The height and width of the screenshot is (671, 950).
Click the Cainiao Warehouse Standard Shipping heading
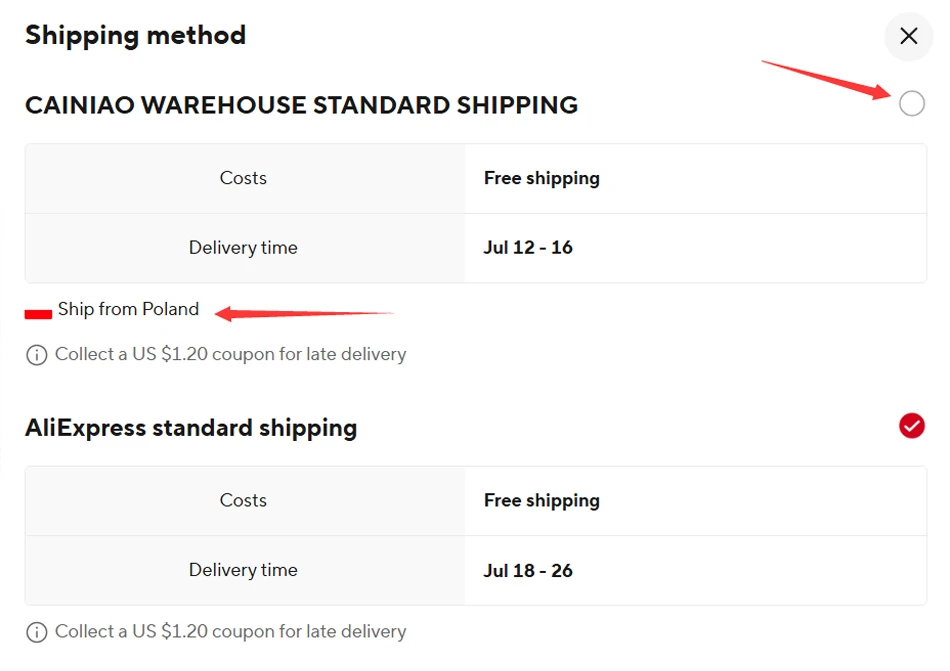tap(301, 105)
